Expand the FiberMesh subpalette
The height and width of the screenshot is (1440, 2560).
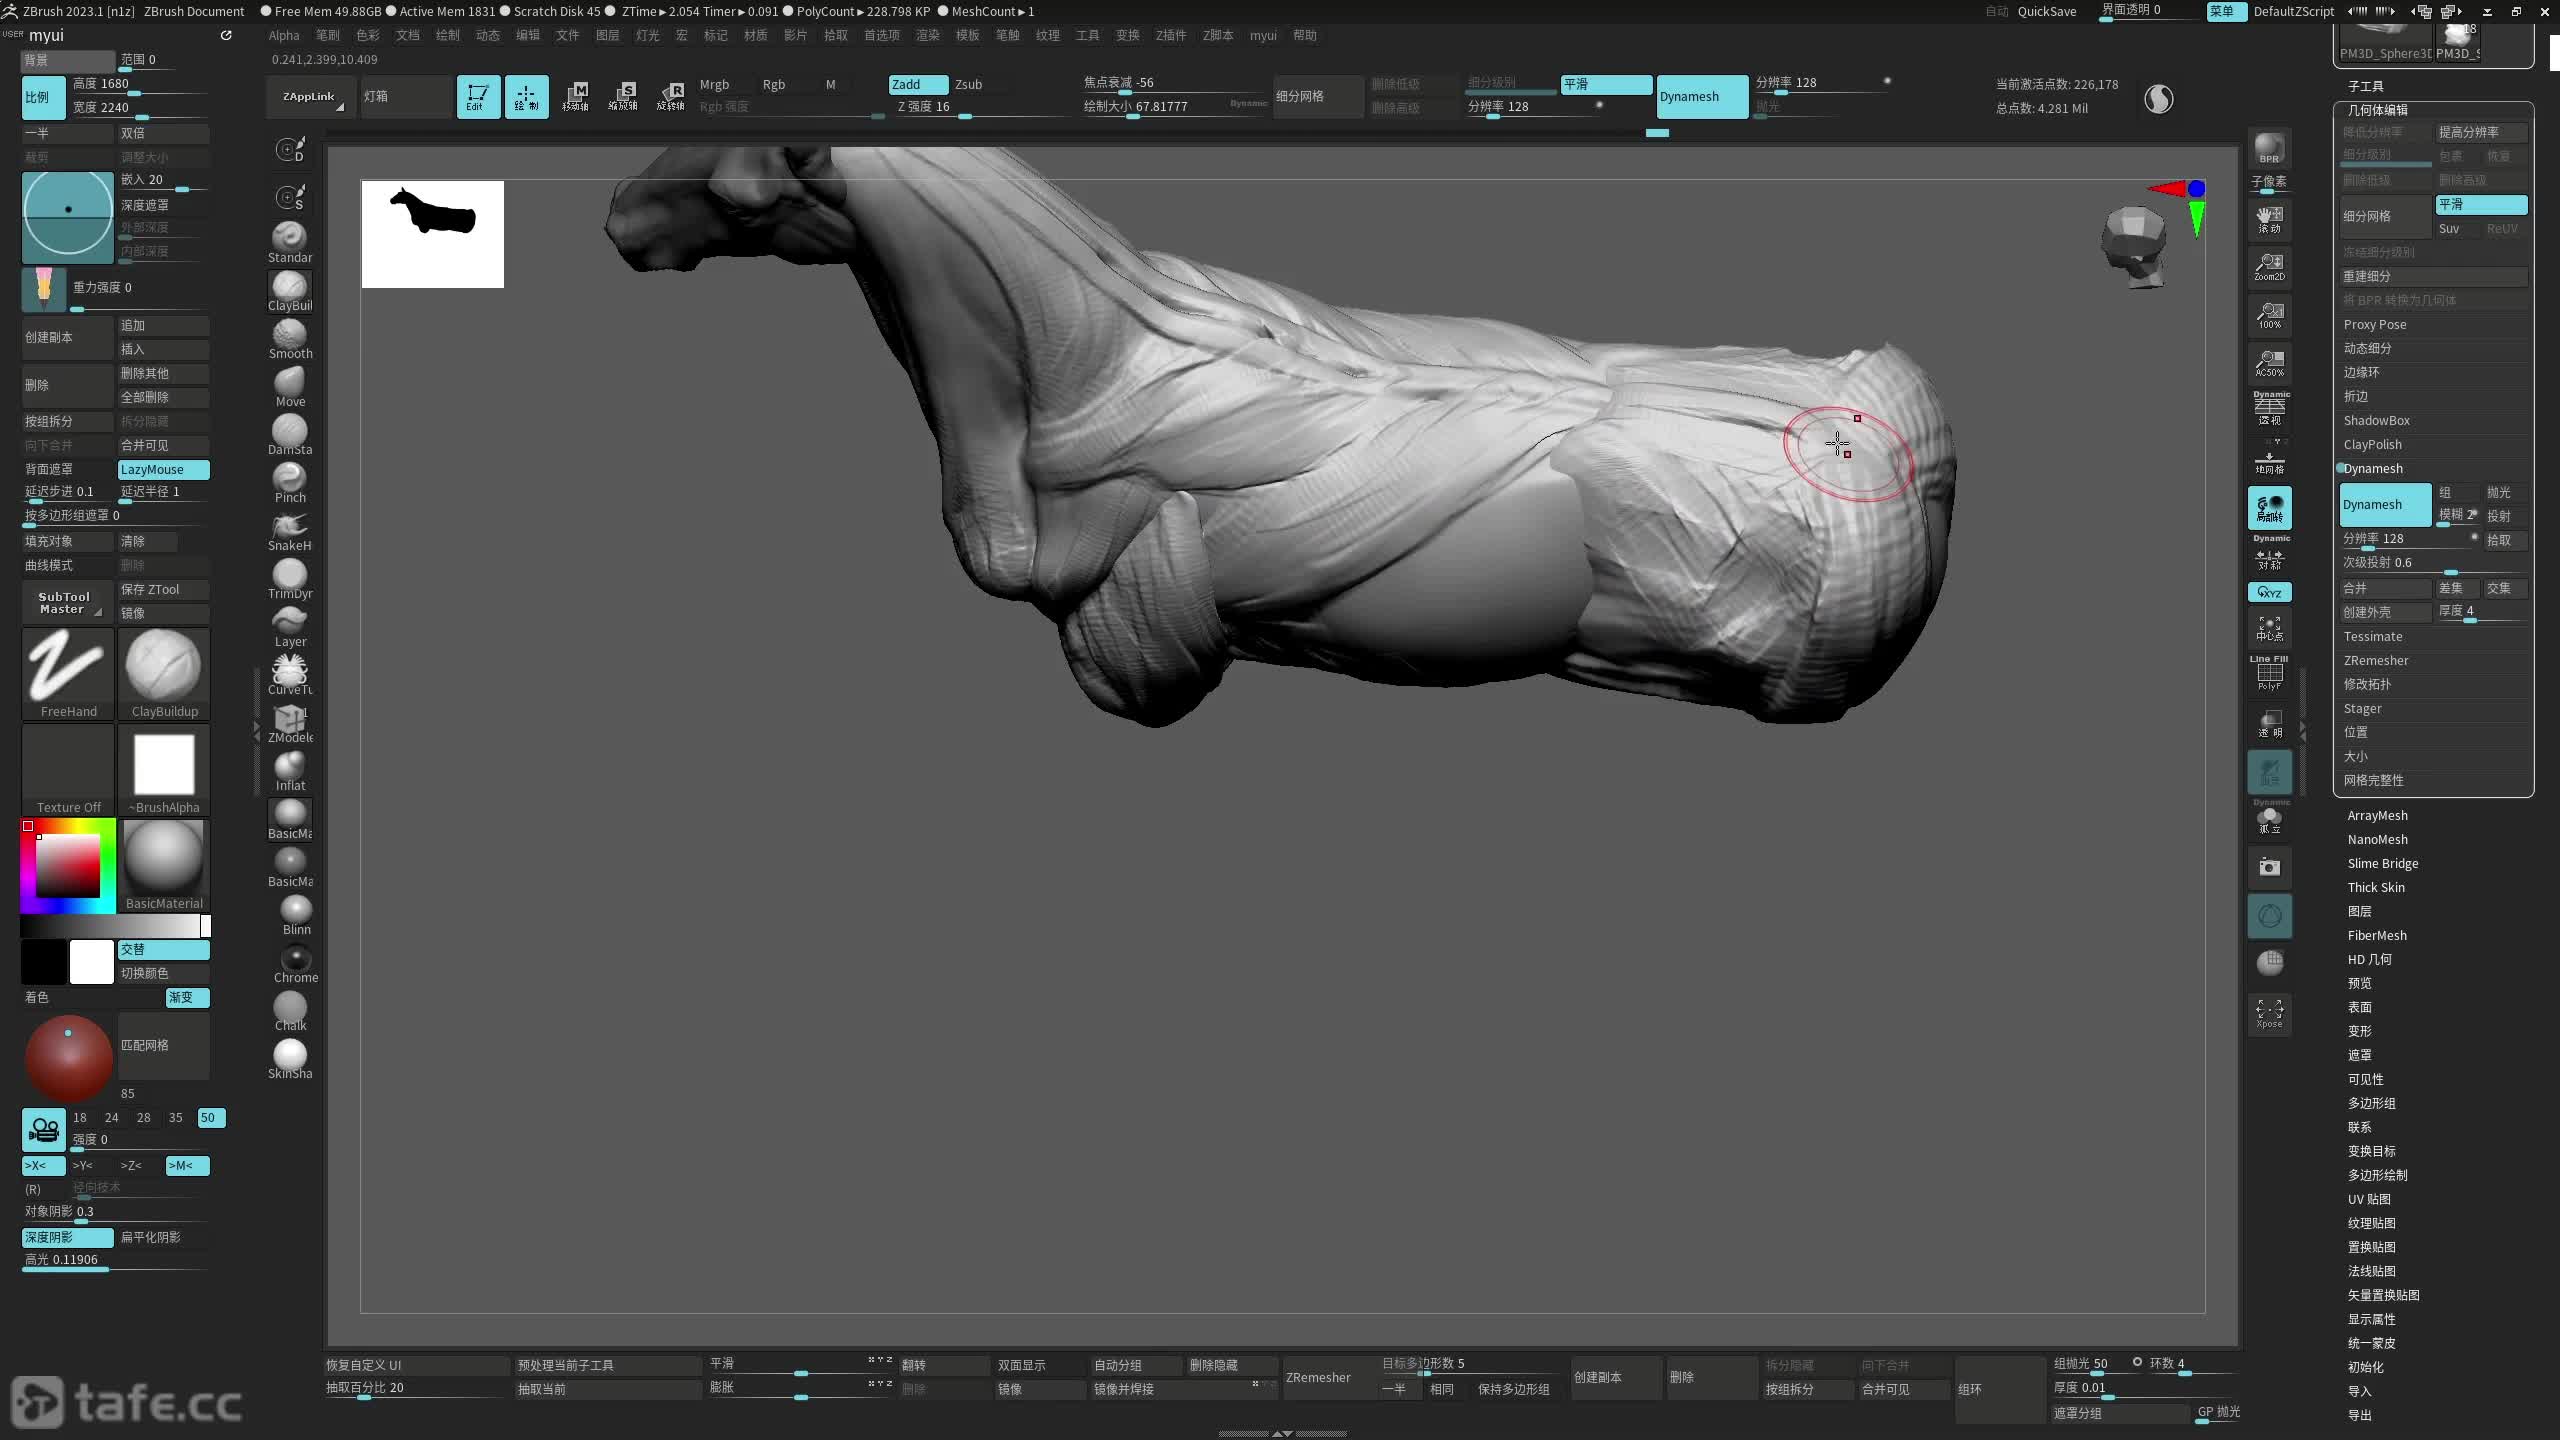(2376, 935)
